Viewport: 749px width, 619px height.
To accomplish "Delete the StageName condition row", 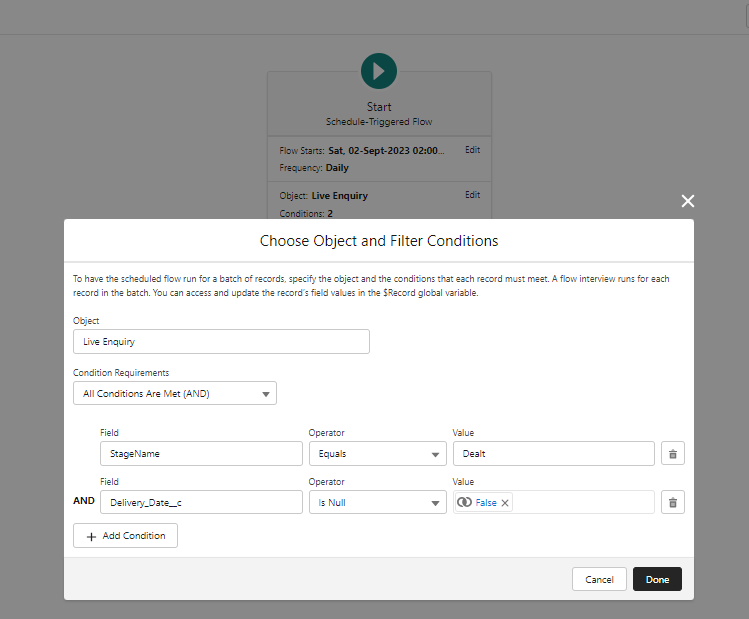I will click(x=673, y=454).
